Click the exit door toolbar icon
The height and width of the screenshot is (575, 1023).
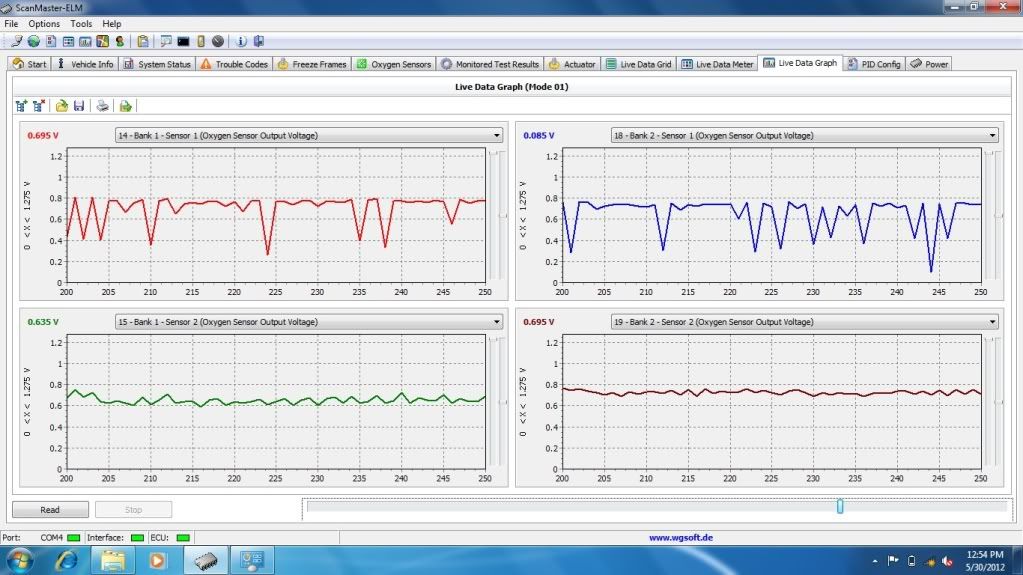click(259, 41)
